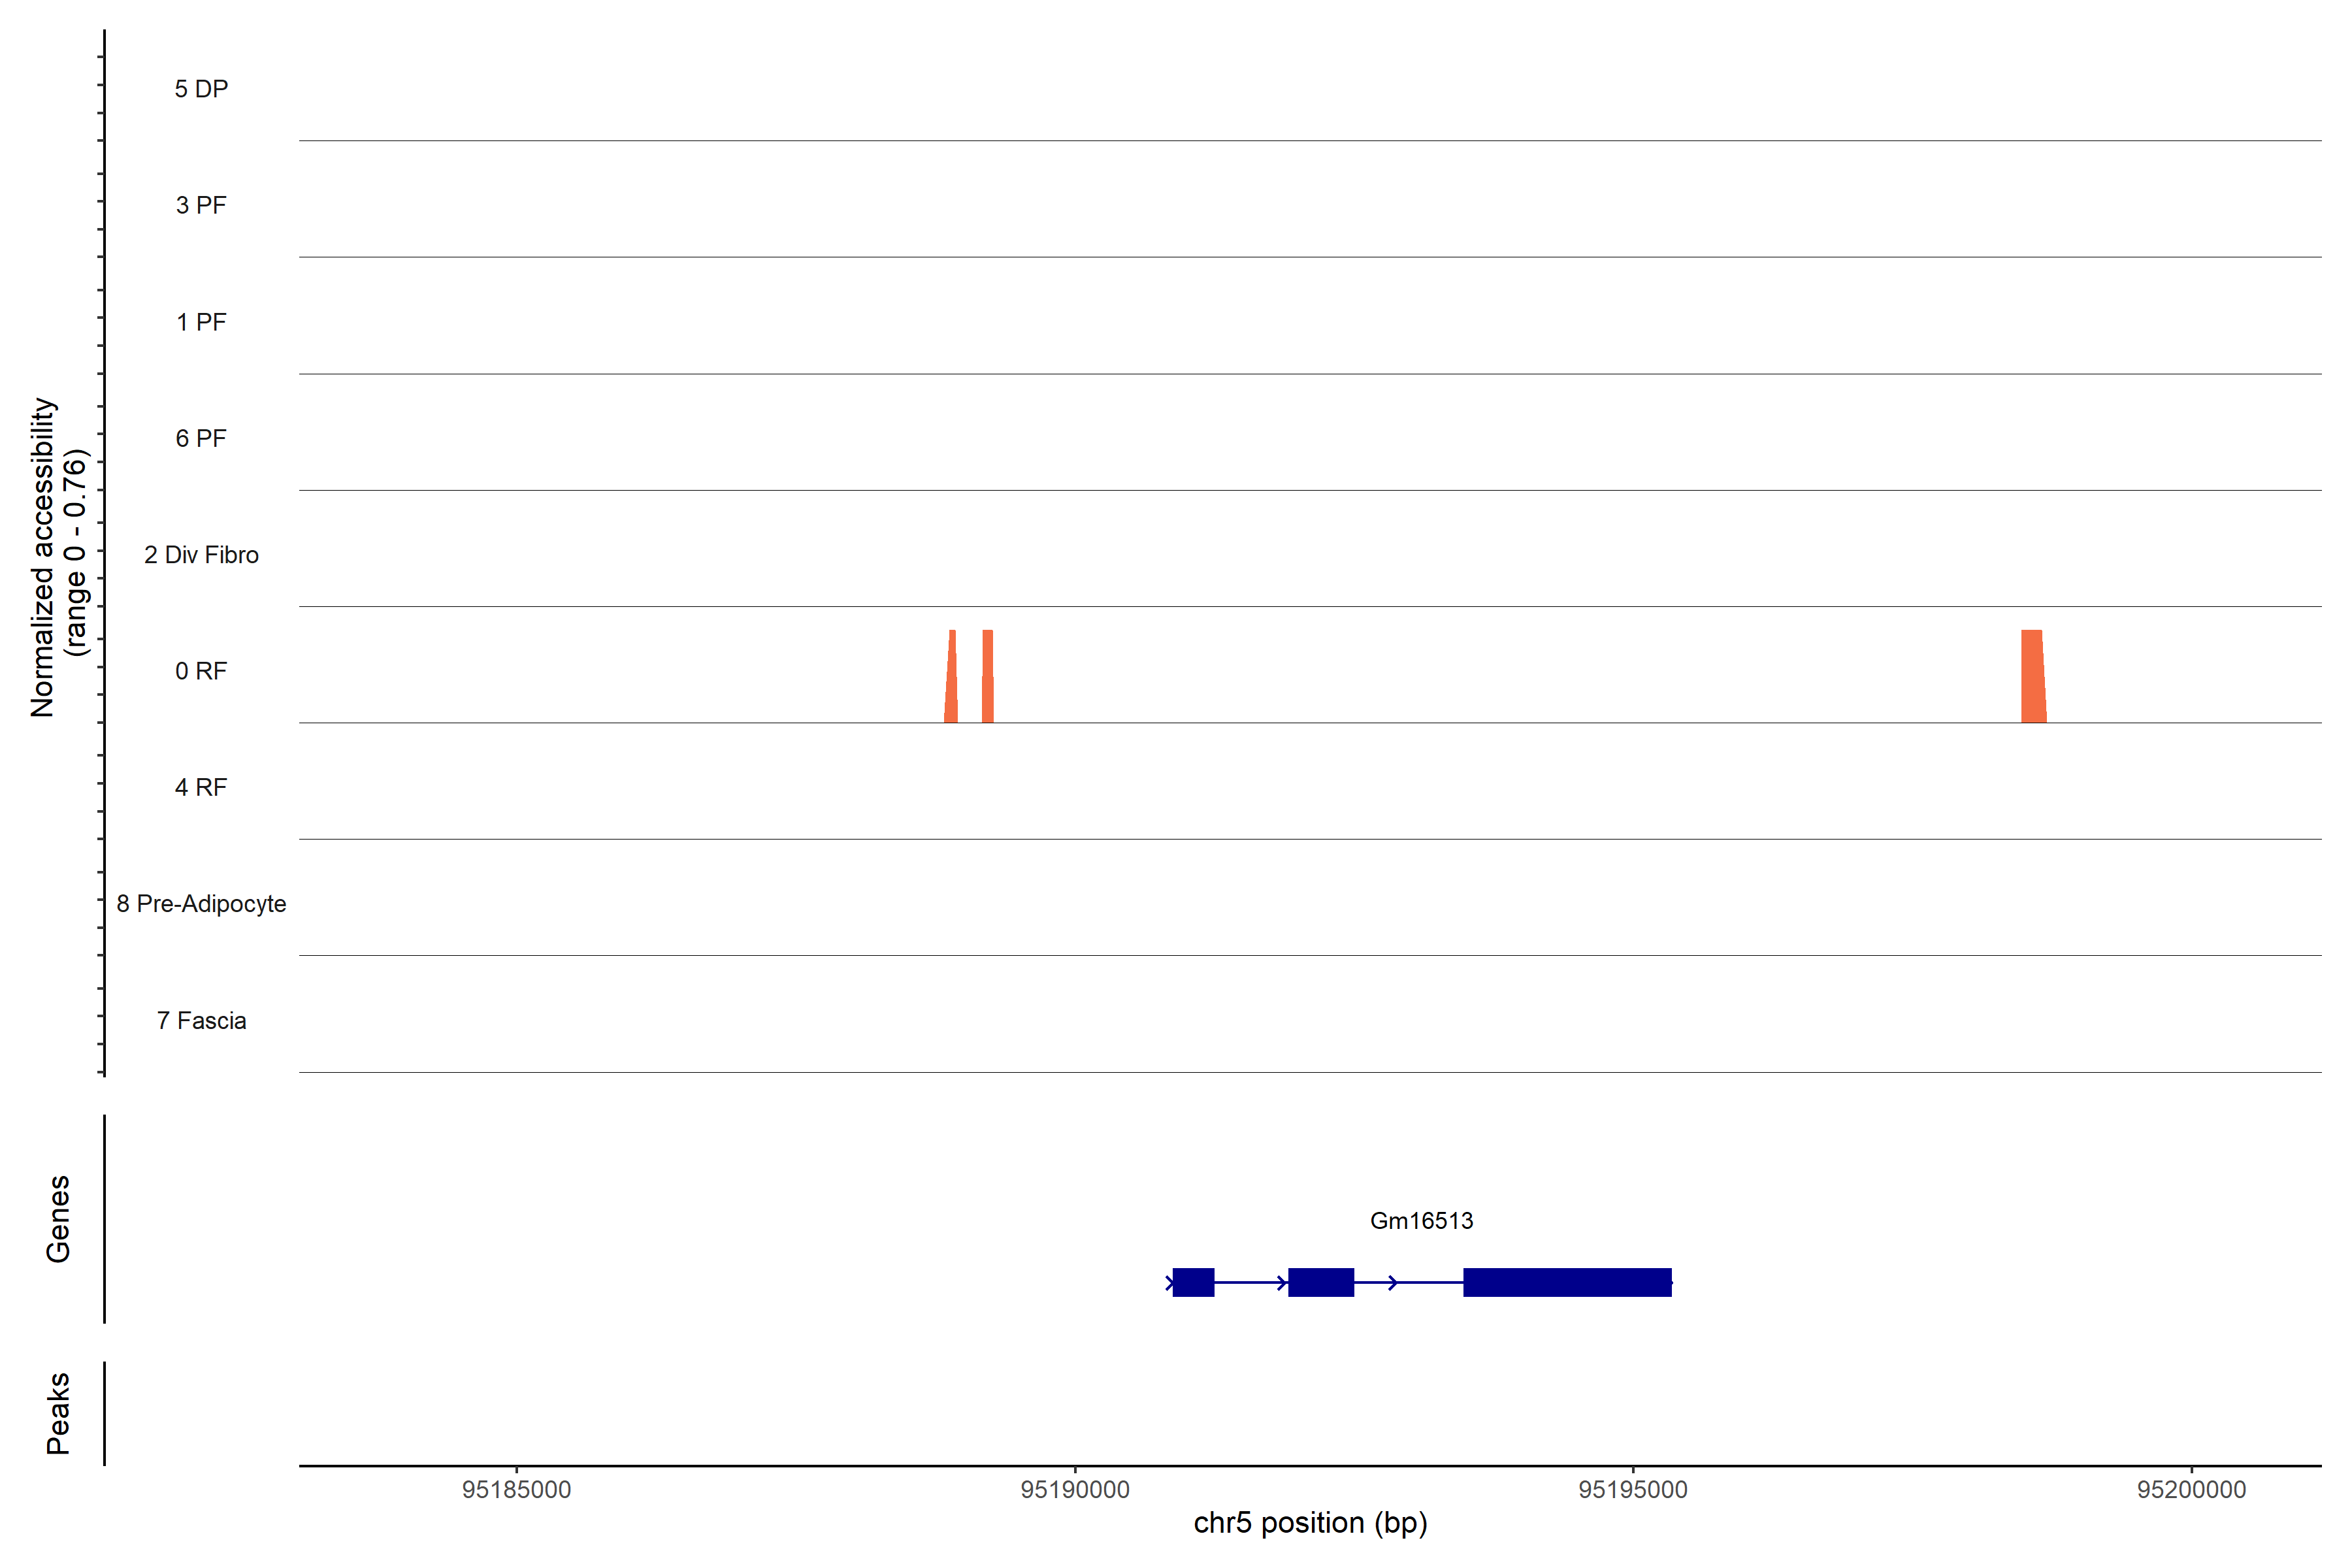Click the Gm16513 gene label
The height and width of the screenshot is (1568, 2352).
pyautogui.click(x=1421, y=1221)
